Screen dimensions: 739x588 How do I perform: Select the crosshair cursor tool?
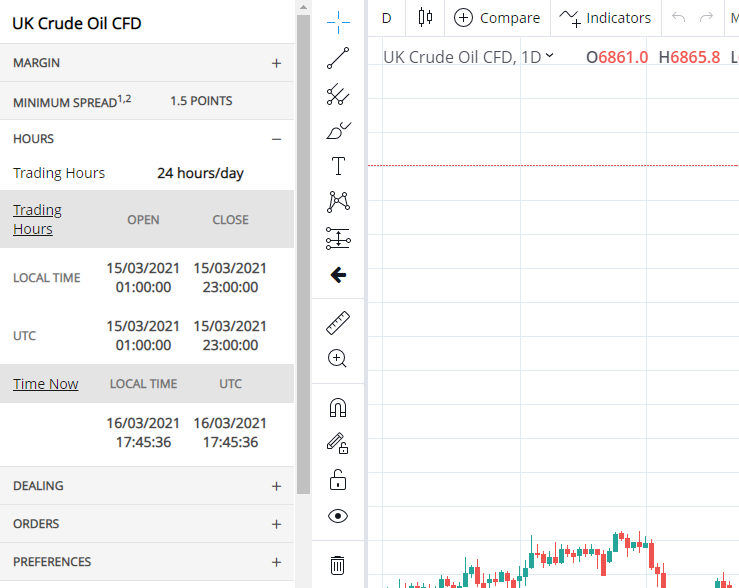click(x=338, y=20)
